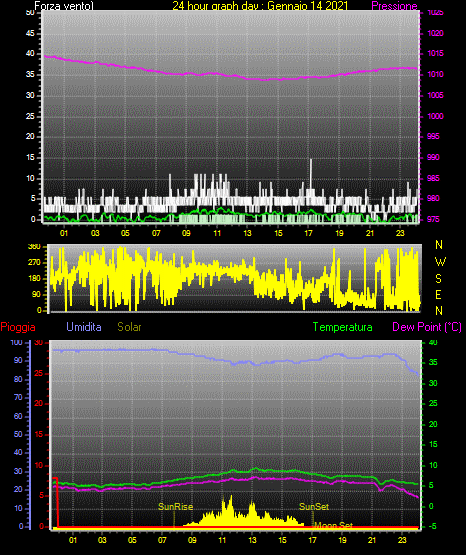Click '25' on the red rain axis
Image resolution: width=466 pixels, height=555 pixels.
point(39,373)
